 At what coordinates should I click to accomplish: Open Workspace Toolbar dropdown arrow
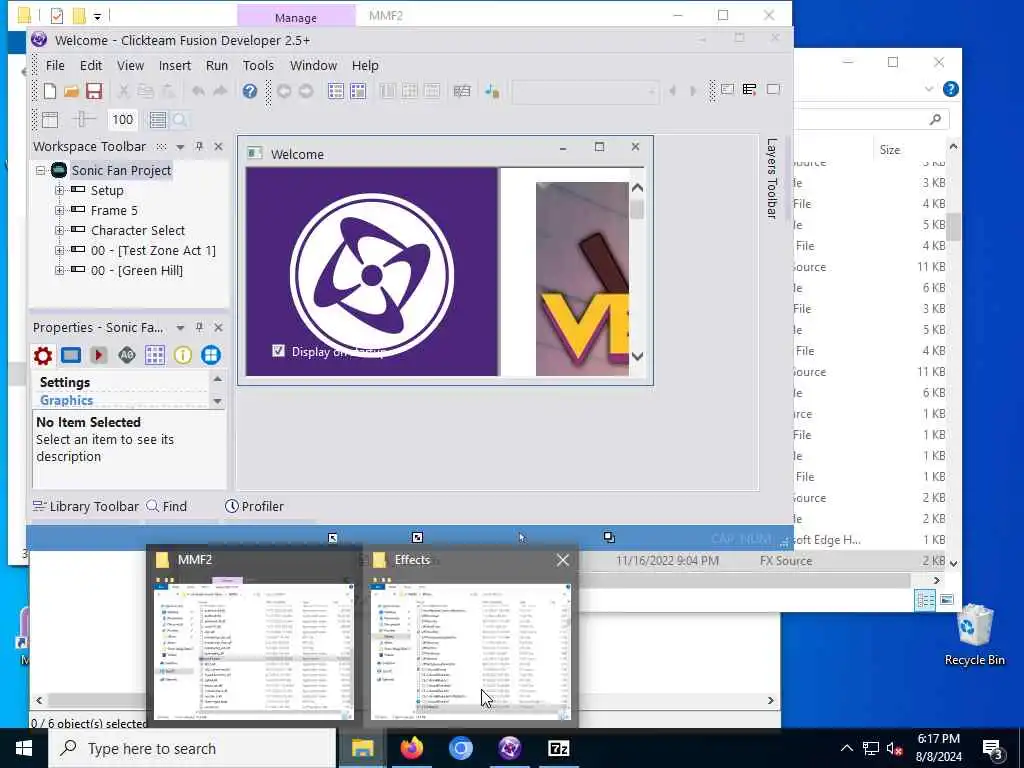180,147
